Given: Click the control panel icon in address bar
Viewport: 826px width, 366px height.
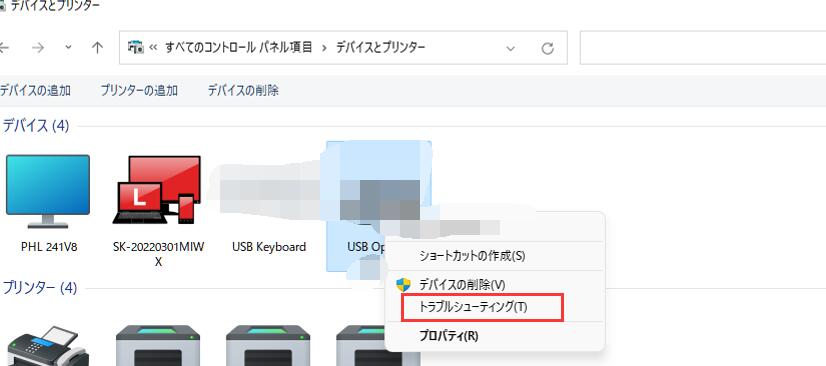Looking at the screenshot, I should click(136, 47).
